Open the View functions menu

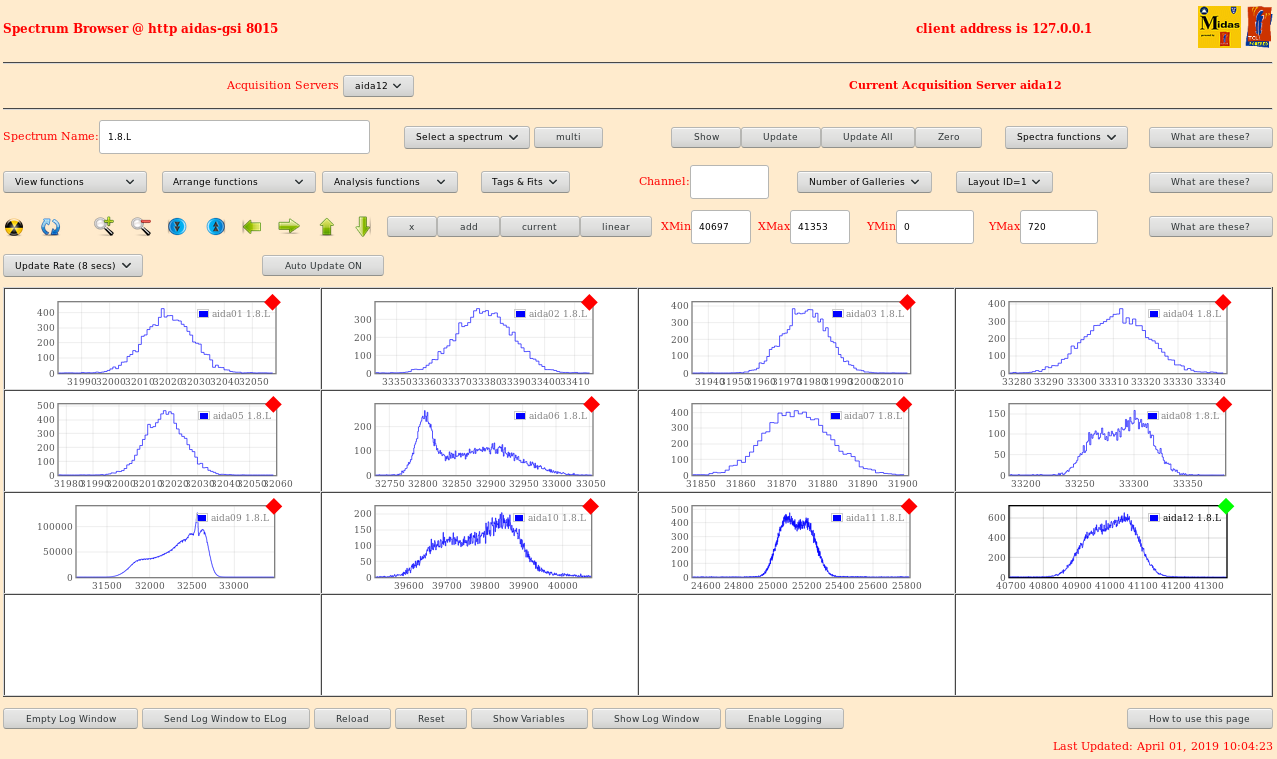click(x=75, y=182)
